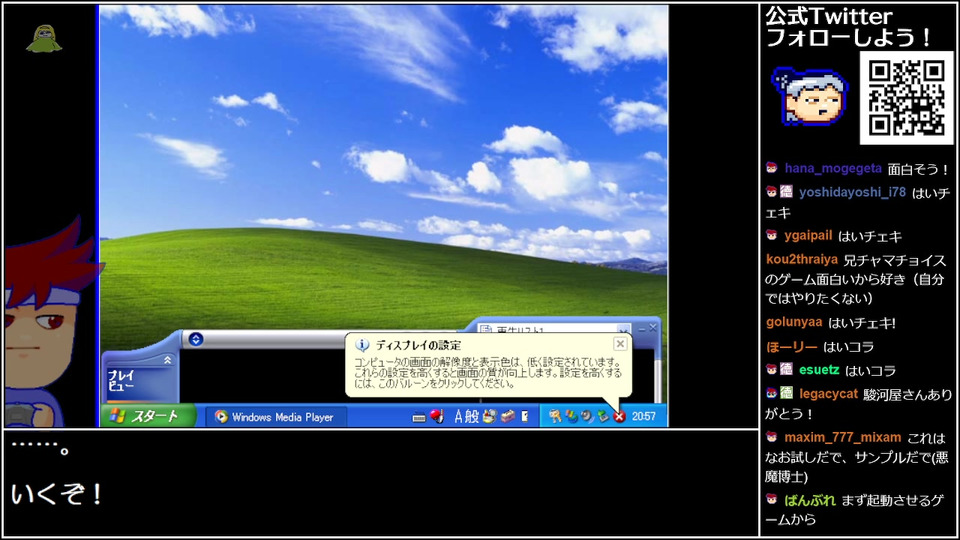
Task: Click the chat username esuetz
Action: click(819, 370)
